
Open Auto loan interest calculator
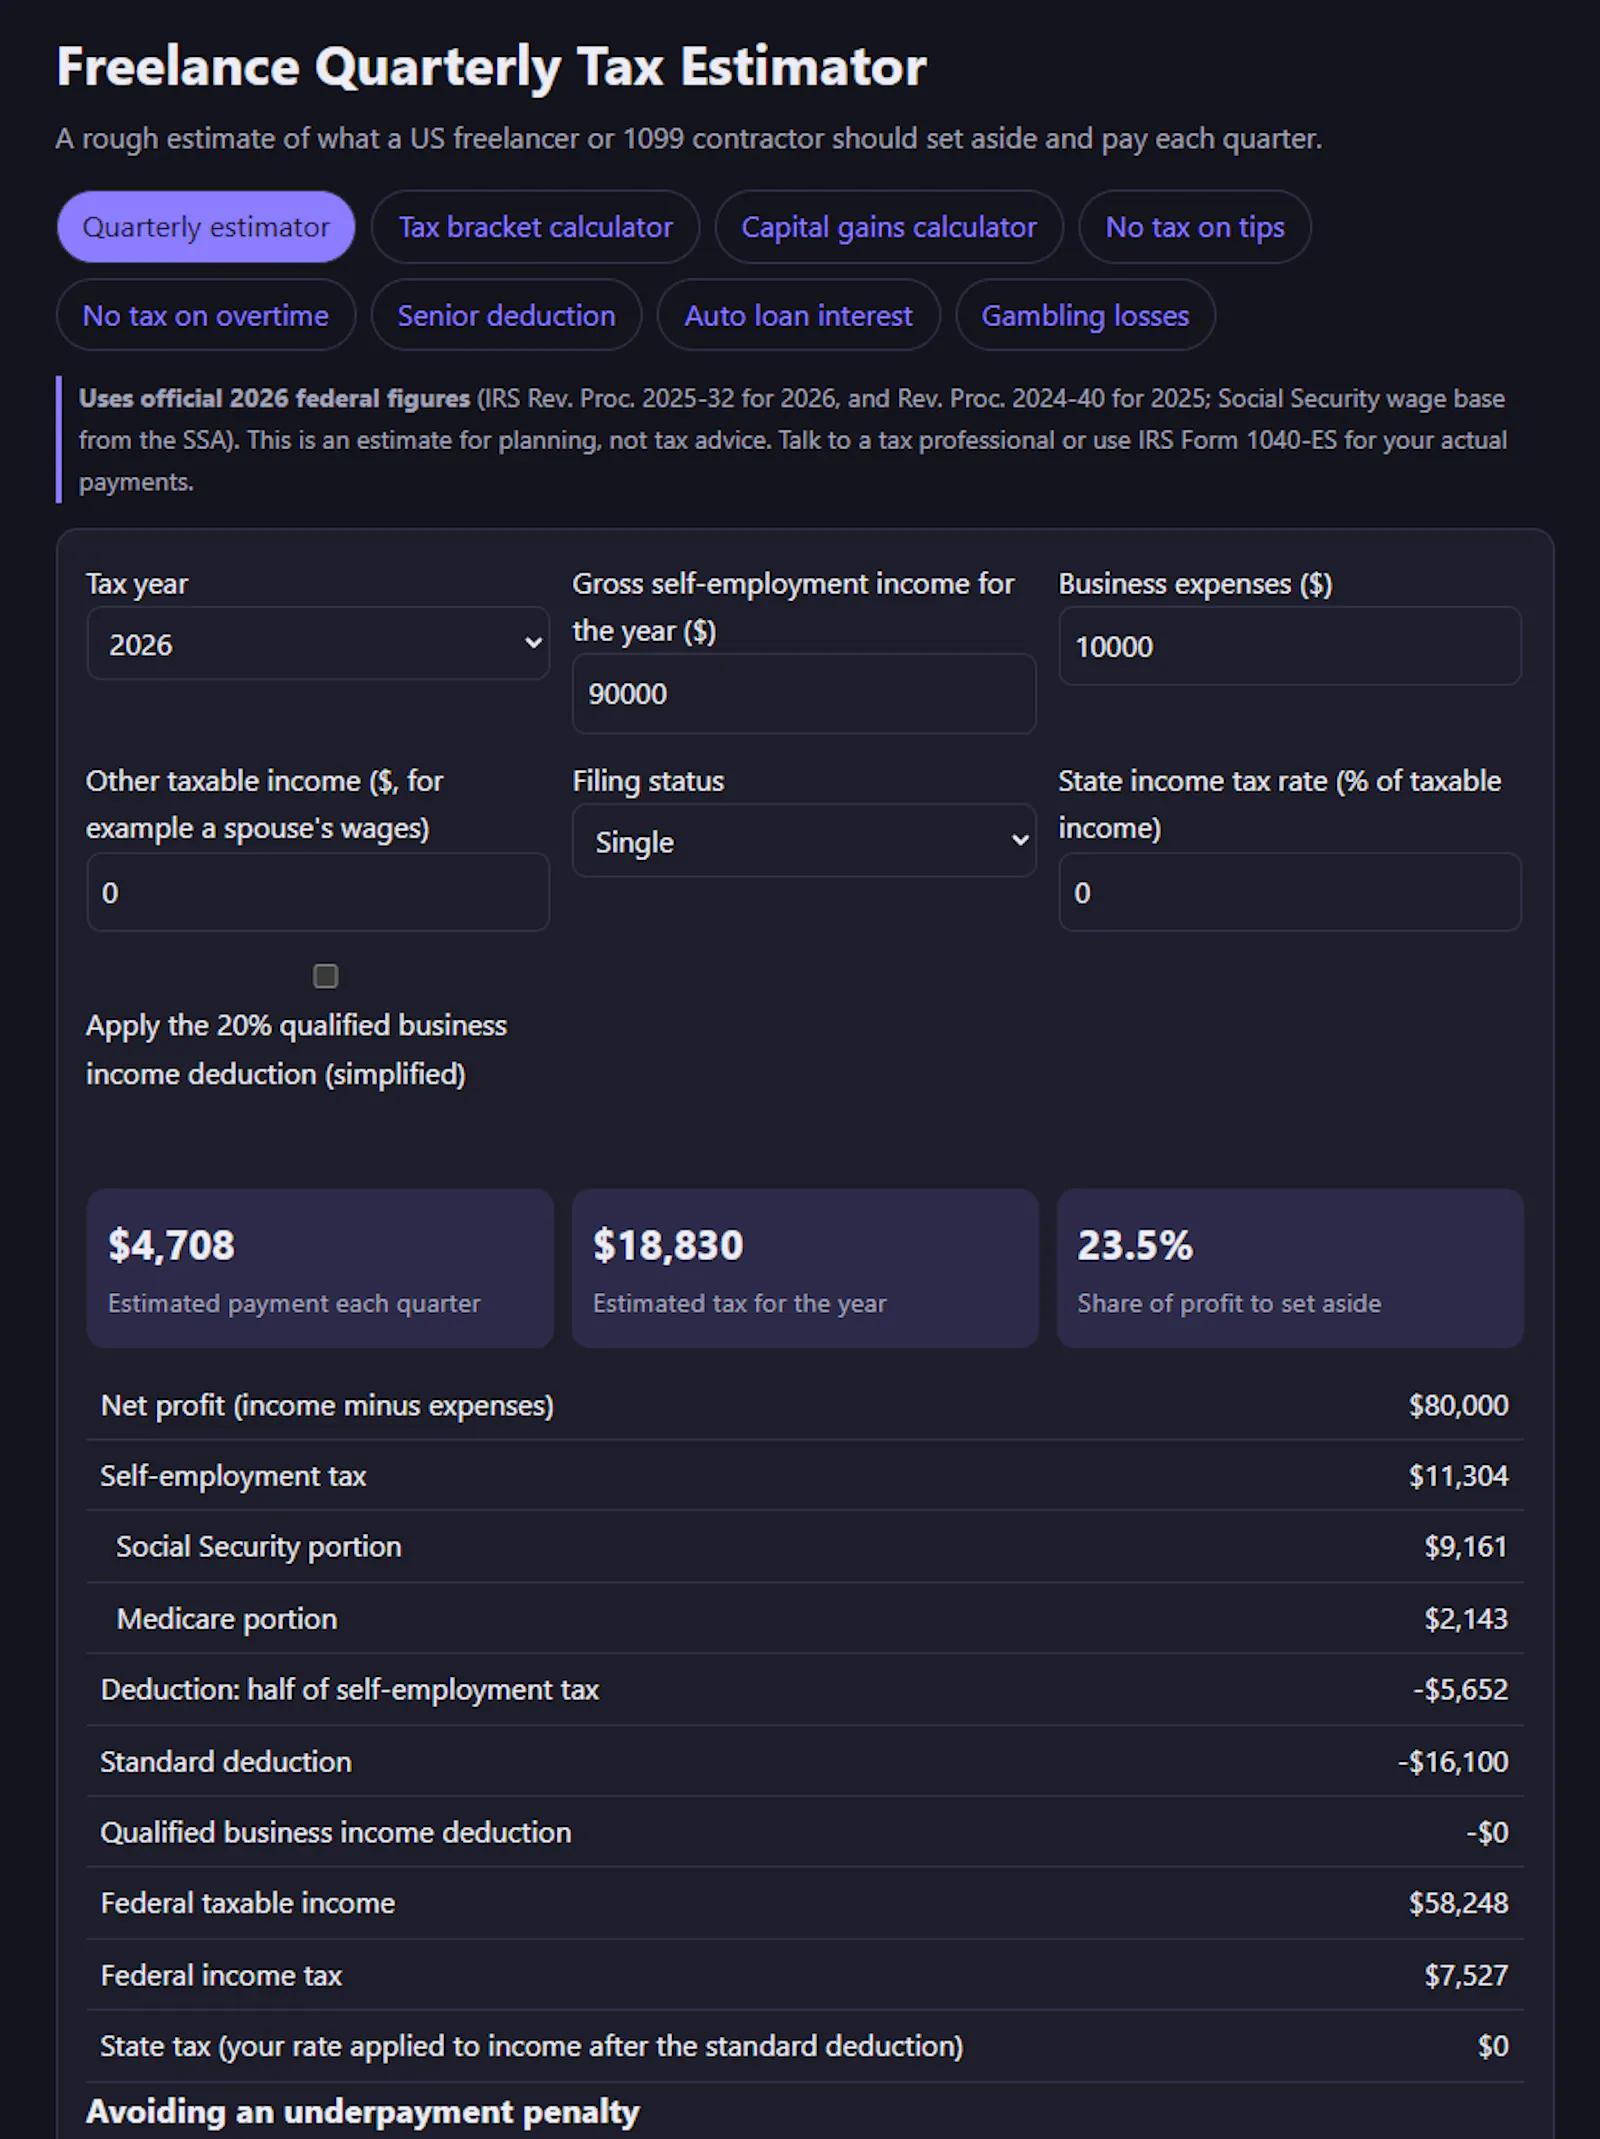pos(798,315)
